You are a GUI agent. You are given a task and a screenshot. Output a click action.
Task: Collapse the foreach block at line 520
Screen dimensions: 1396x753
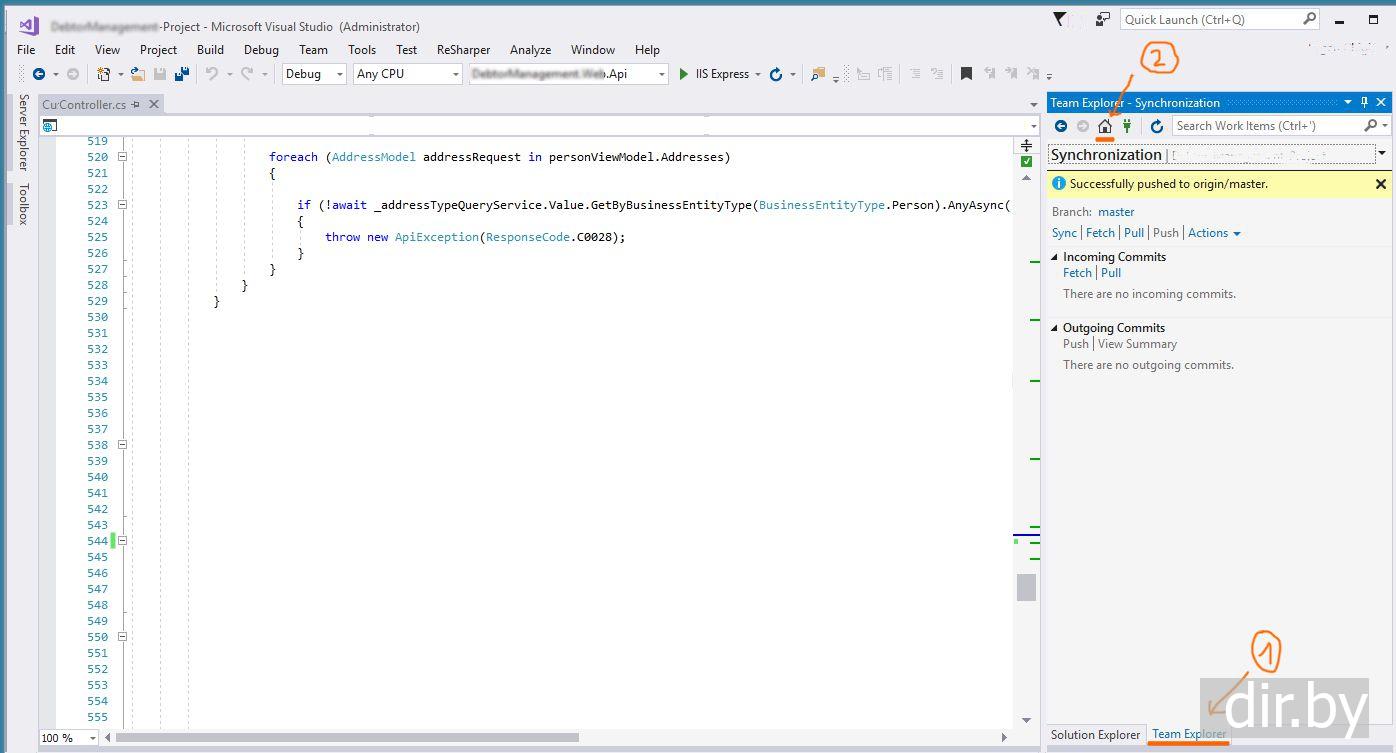pos(122,157)
